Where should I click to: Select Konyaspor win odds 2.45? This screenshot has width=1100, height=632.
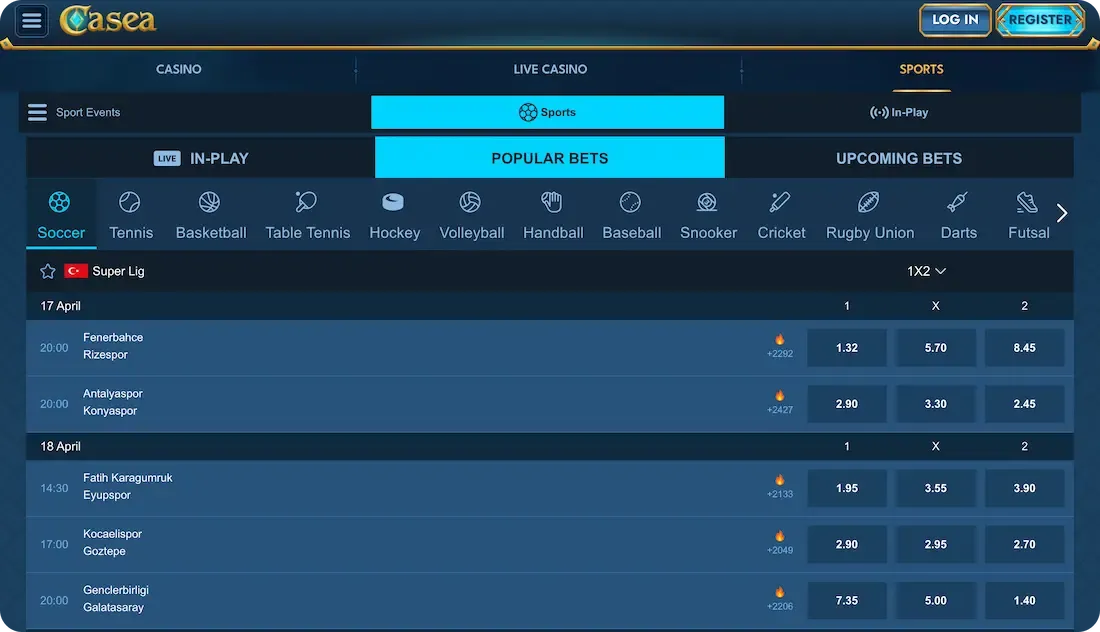click(1024, 404)
